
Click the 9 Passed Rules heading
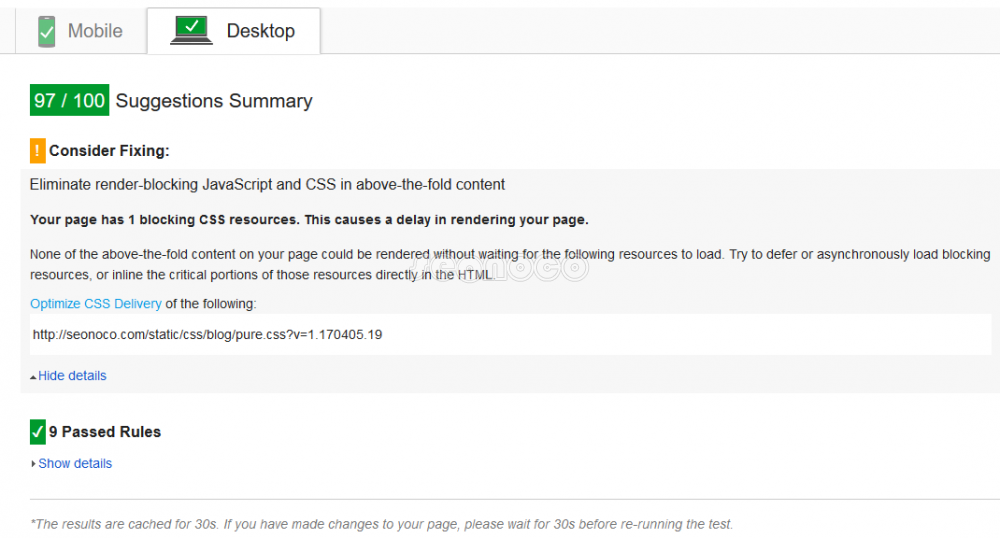[x=105, y=432]
